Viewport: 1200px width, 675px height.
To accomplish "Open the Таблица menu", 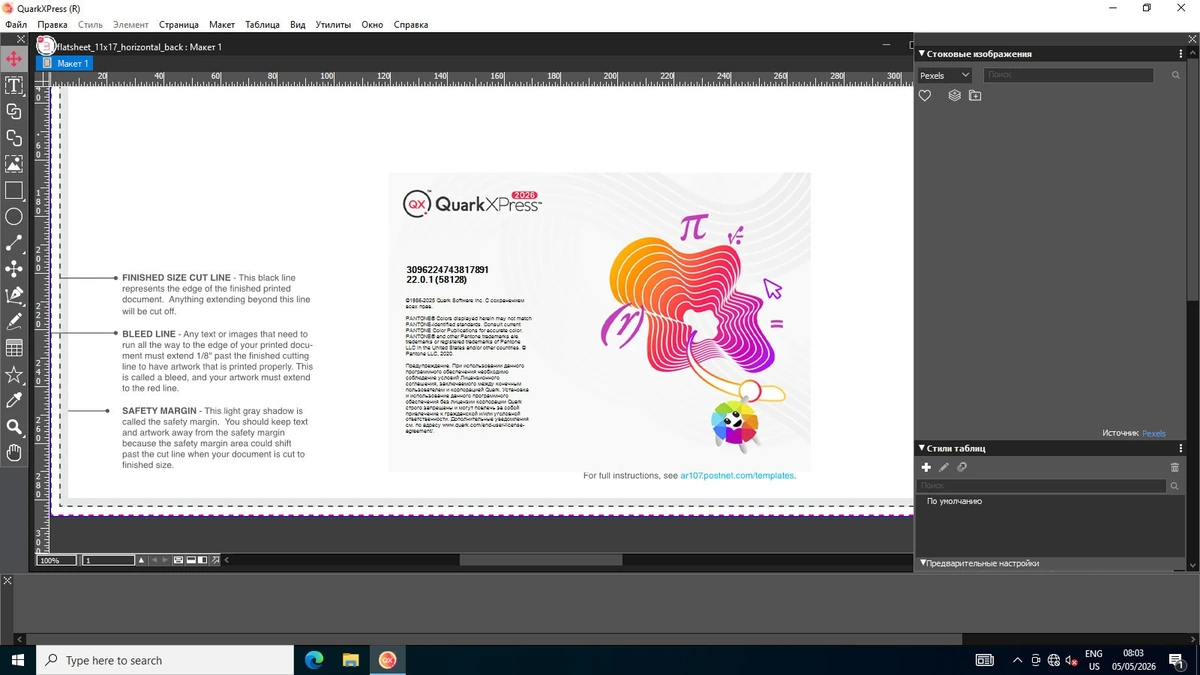I will point(262,24).
